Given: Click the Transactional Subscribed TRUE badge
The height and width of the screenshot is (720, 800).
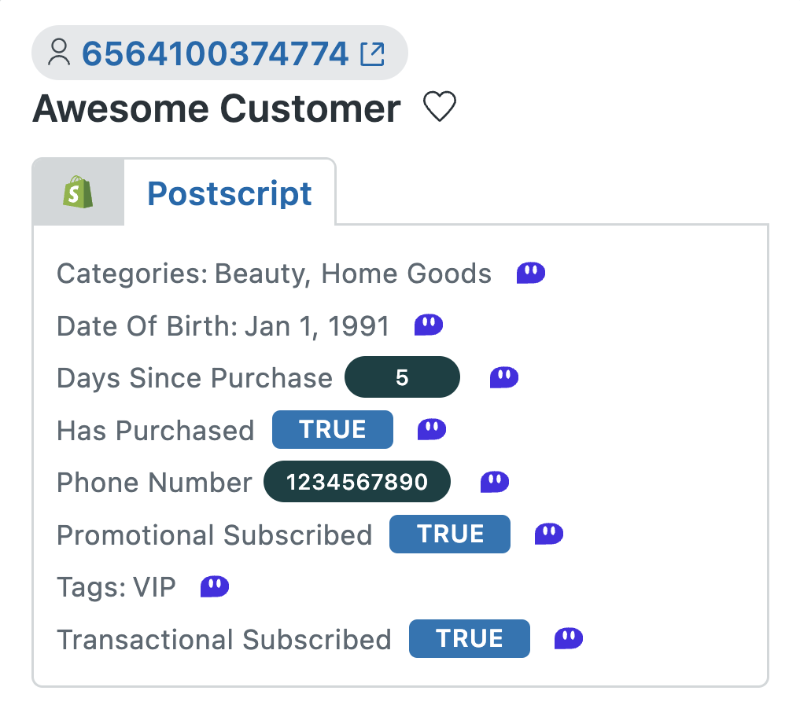Looking at the screenshot, I should [x=469, y=638].
